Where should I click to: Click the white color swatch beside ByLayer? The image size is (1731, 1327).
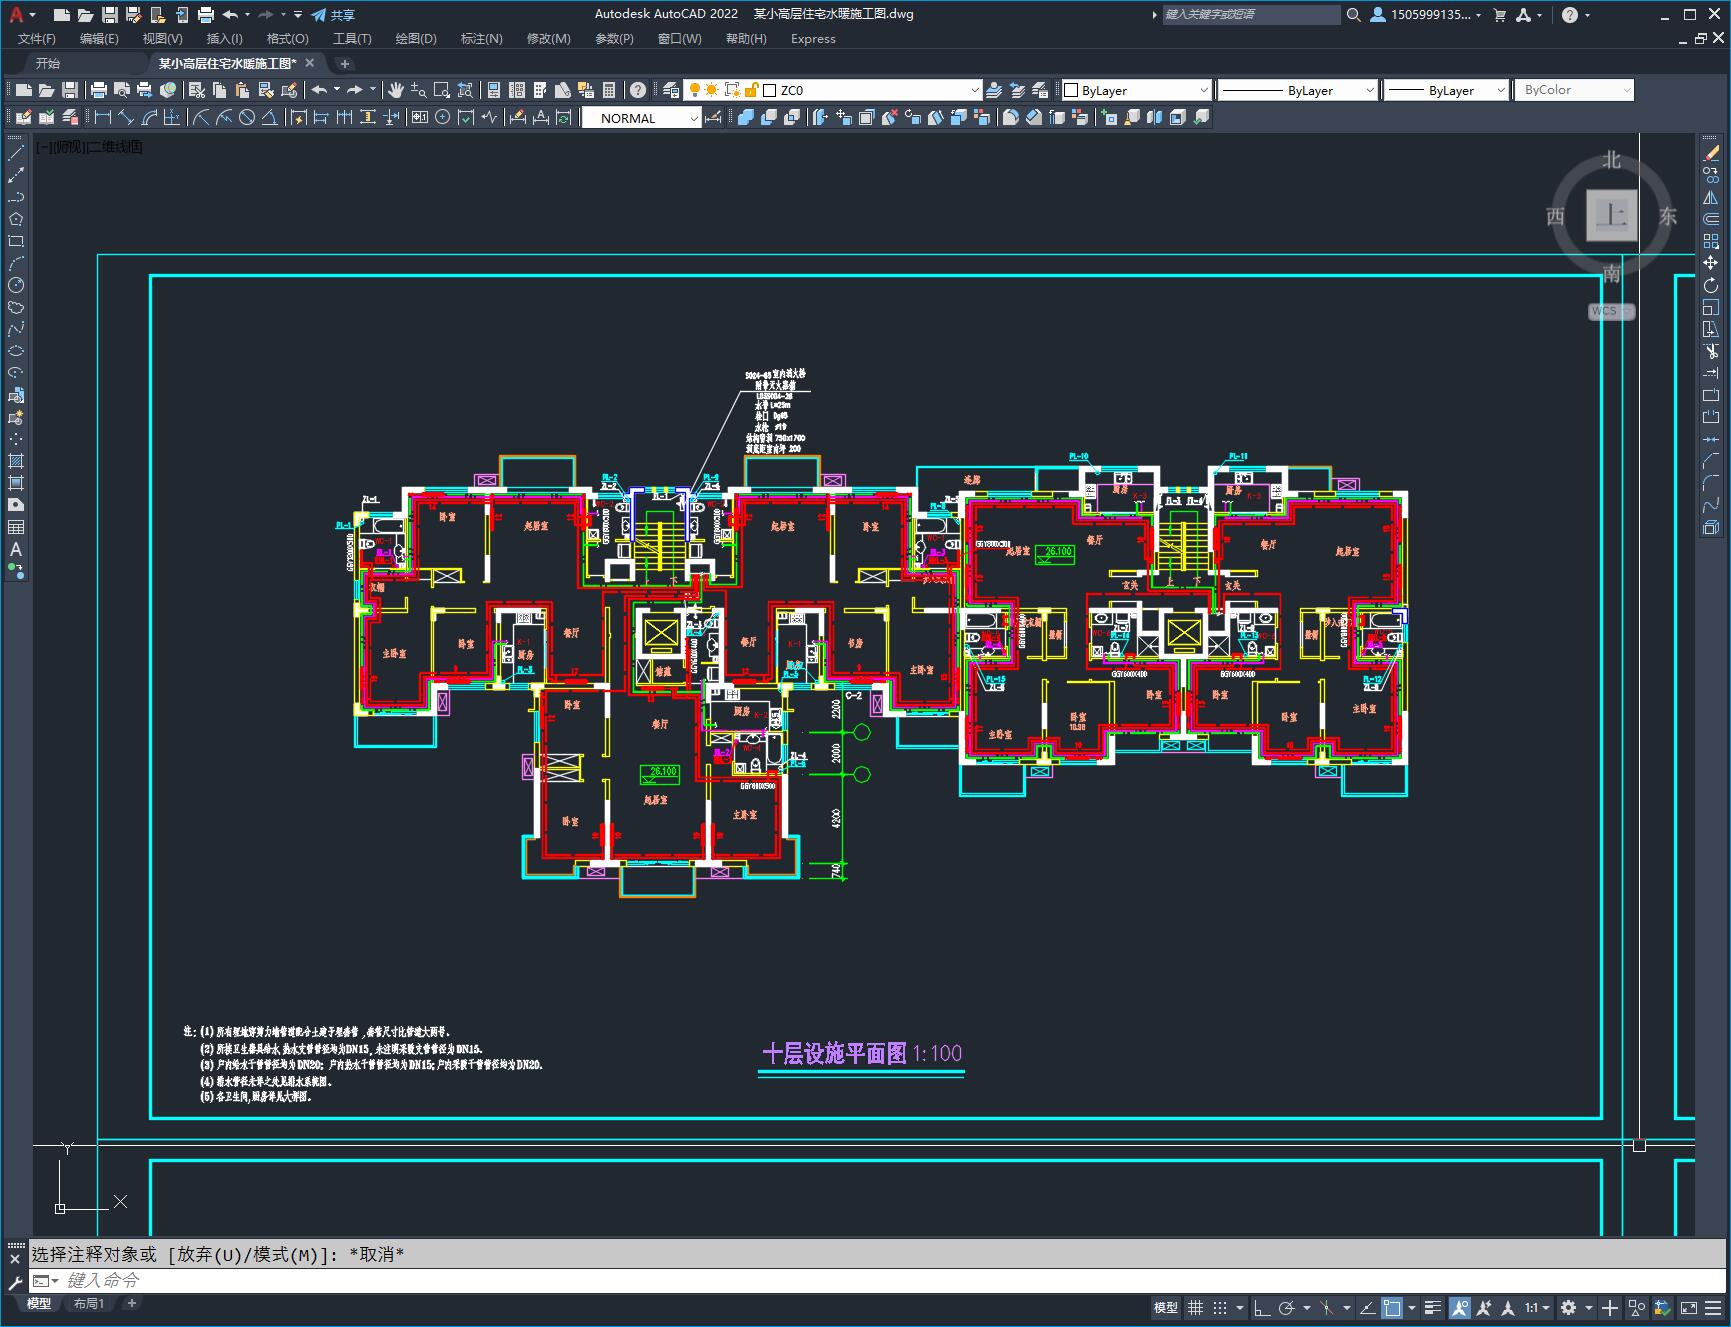[1071, 90]
